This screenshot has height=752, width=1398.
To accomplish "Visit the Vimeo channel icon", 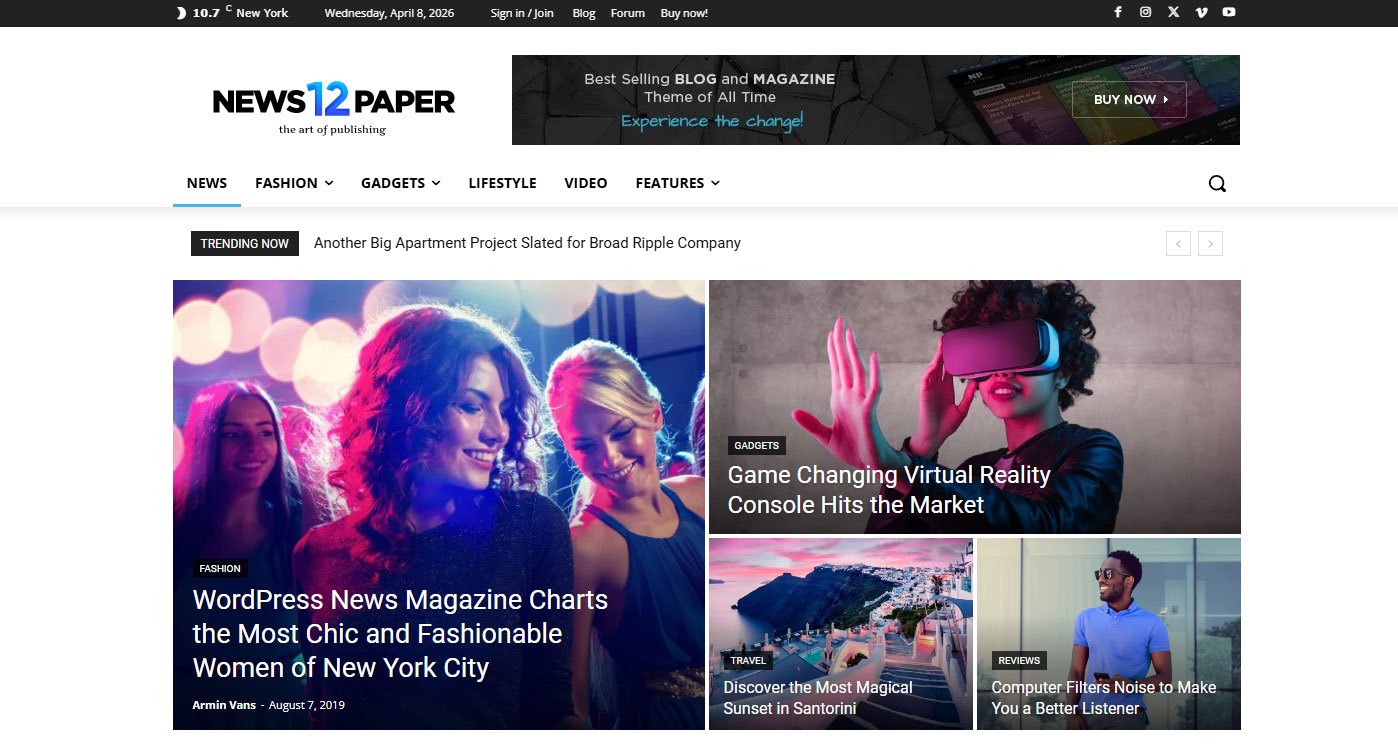I will tap(1201, 12).
